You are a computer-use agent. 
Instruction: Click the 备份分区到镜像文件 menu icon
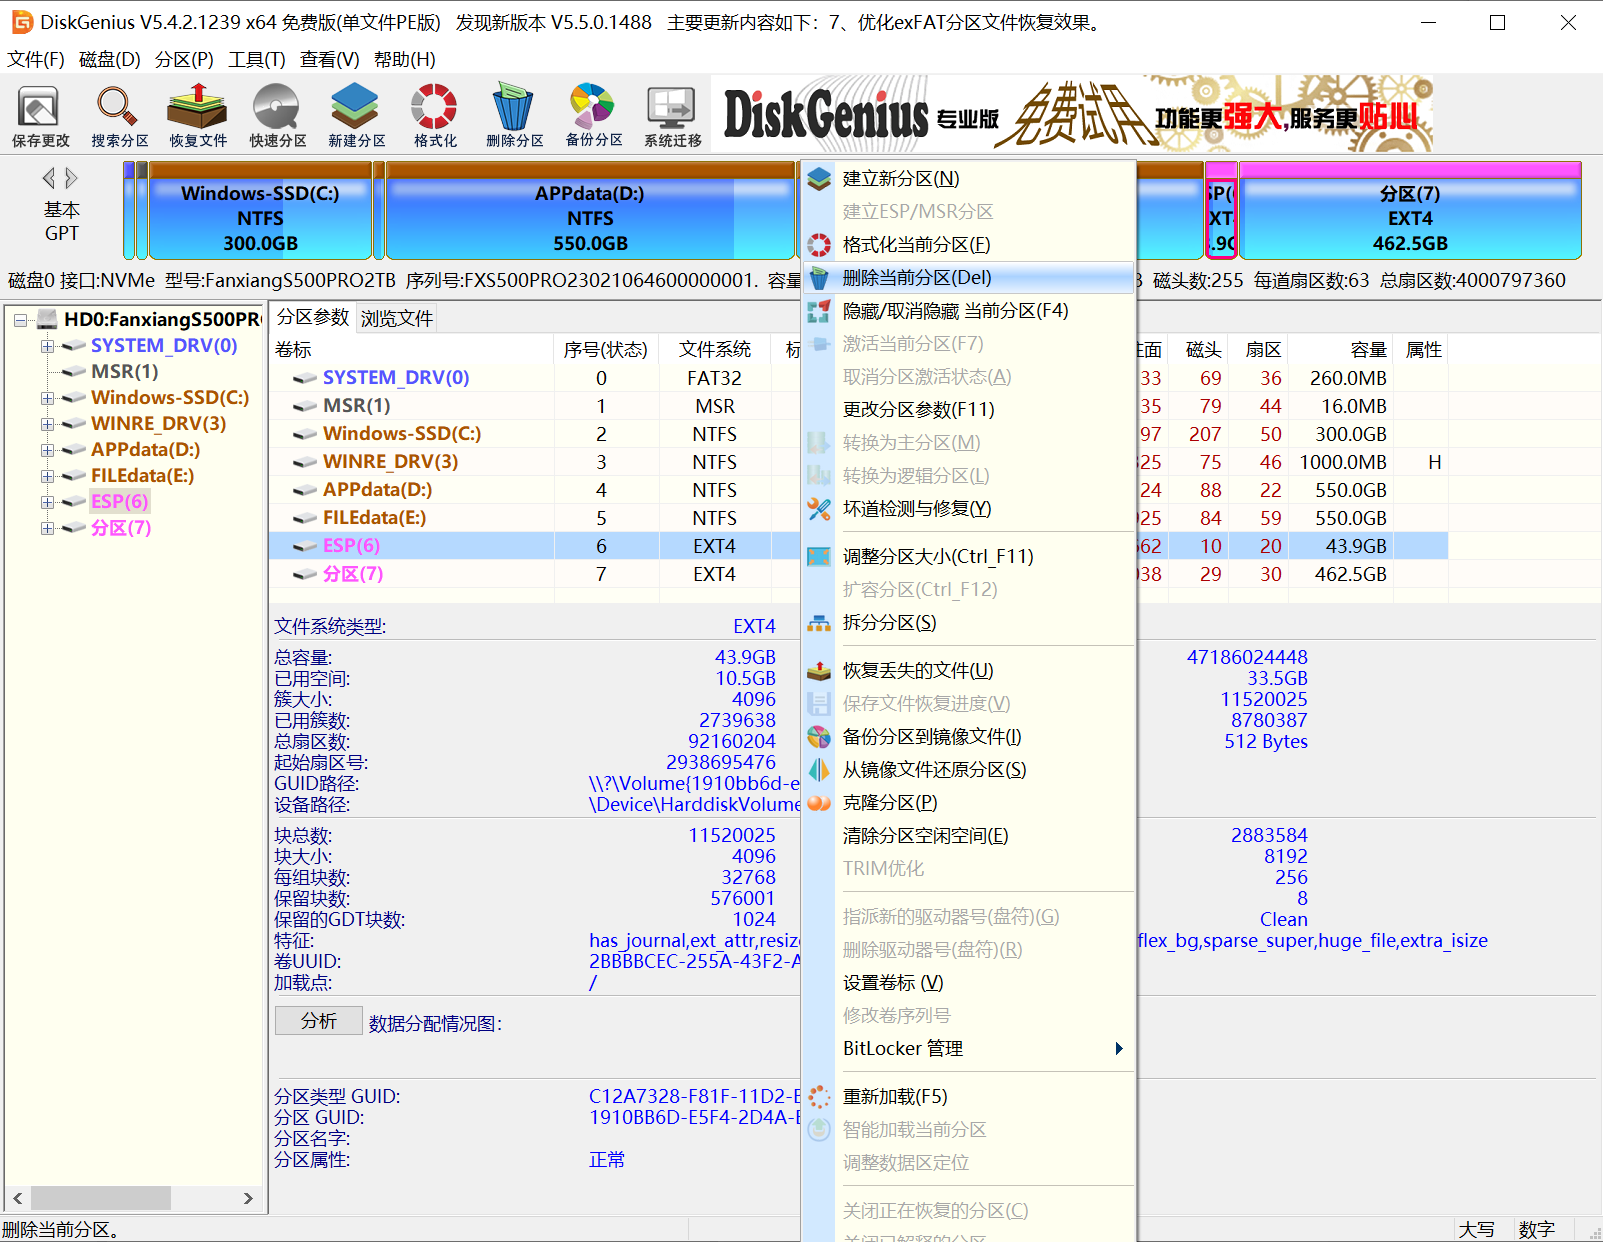point(819,737)
